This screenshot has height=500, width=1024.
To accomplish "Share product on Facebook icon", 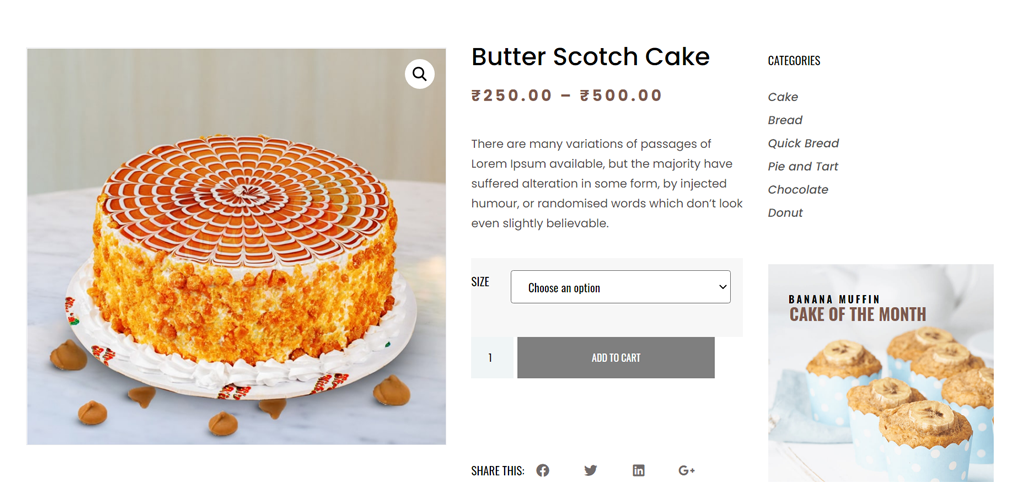I will [x=543, y=470].
